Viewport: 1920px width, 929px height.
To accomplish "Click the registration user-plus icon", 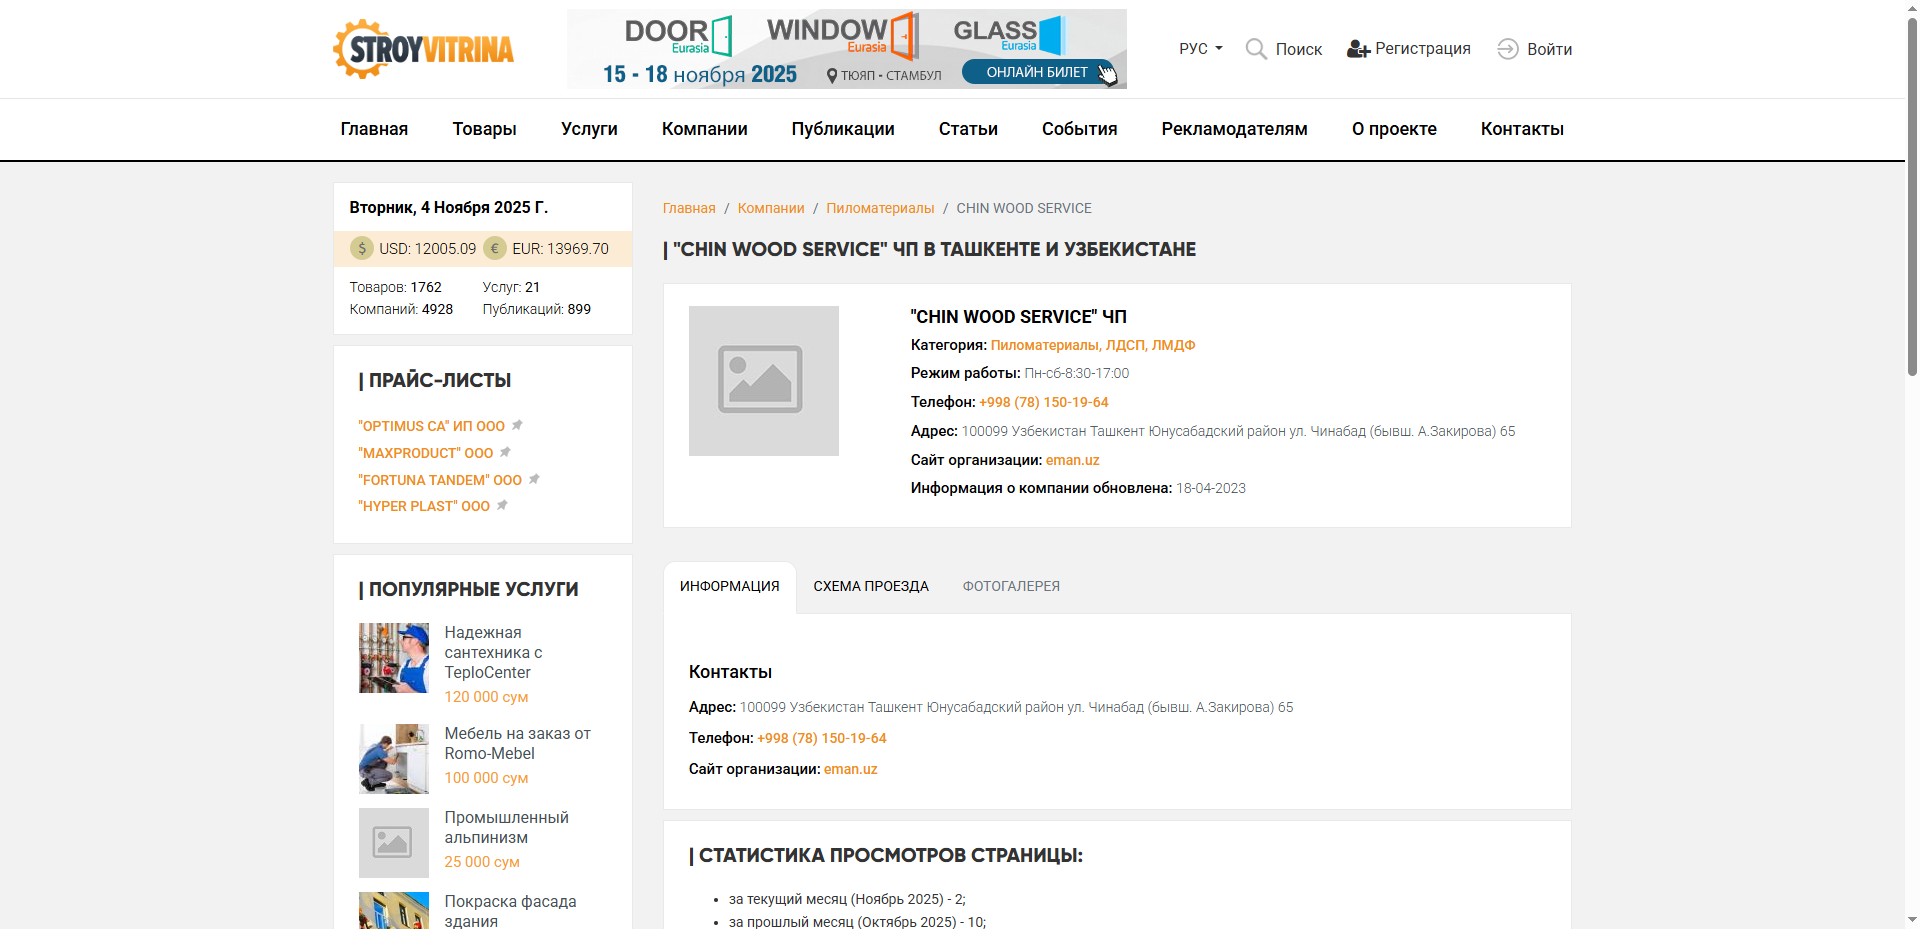I will [1358, 49].
